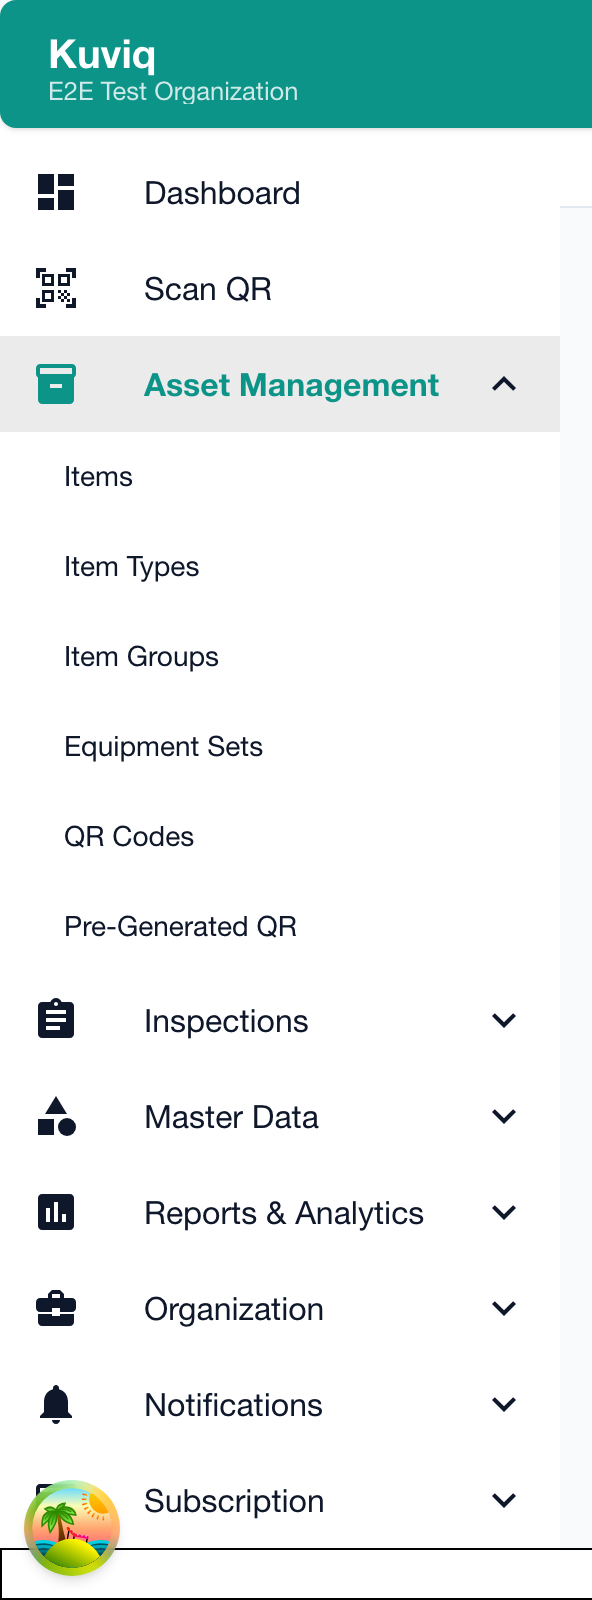Click the Notifications bell icon
This screenshot has height=1600, width=592.
click(x=55, y=1404)
